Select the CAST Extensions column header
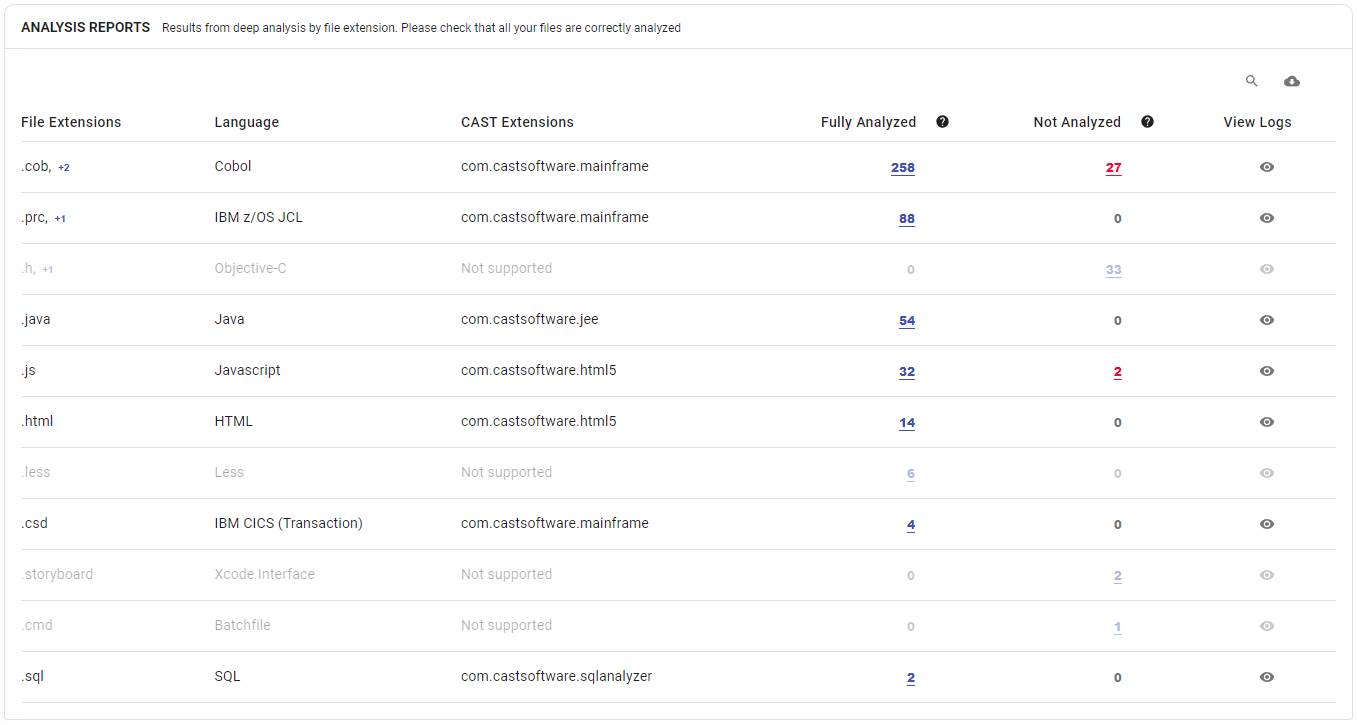The image size is (1357, 725). coord(517,122)
